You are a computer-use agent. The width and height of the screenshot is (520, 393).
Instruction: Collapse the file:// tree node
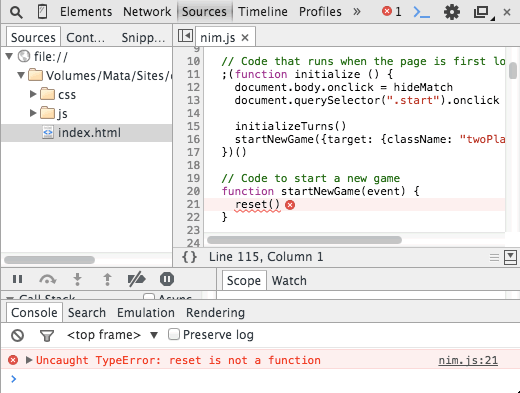tap(9, 56)
